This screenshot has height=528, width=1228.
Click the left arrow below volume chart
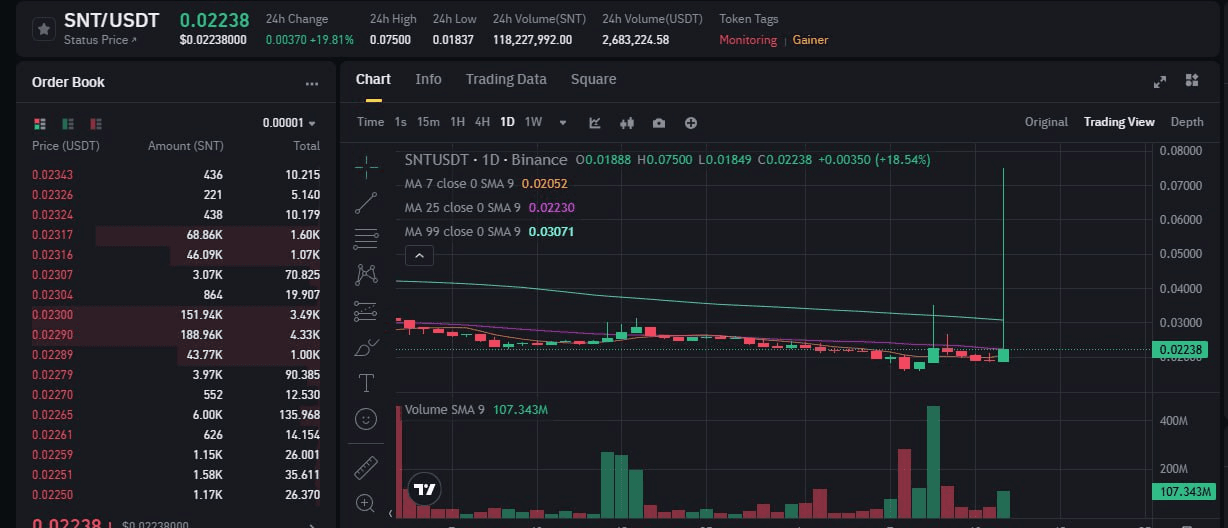click(390, 513)
